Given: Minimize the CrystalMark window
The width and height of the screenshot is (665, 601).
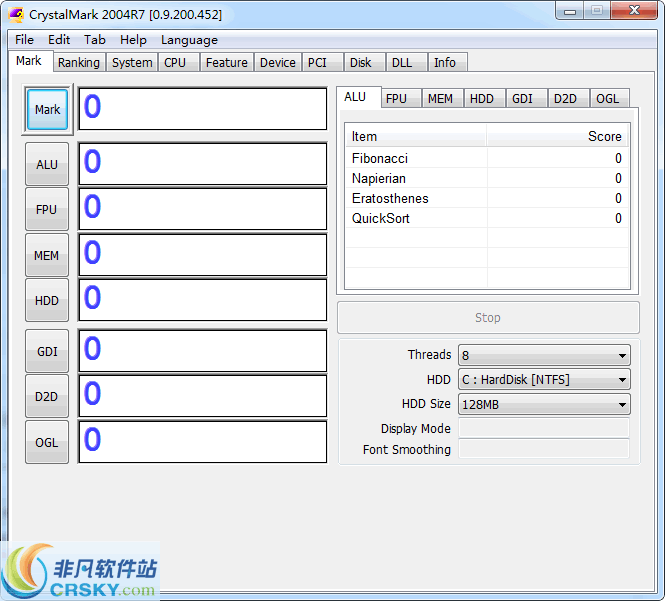Looking at the screenshot, I should [x=570, y=11].
